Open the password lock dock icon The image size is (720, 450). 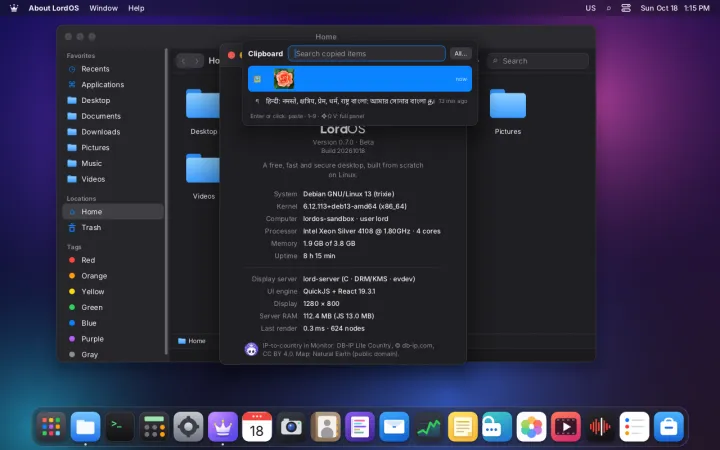(x=497, y=427)
